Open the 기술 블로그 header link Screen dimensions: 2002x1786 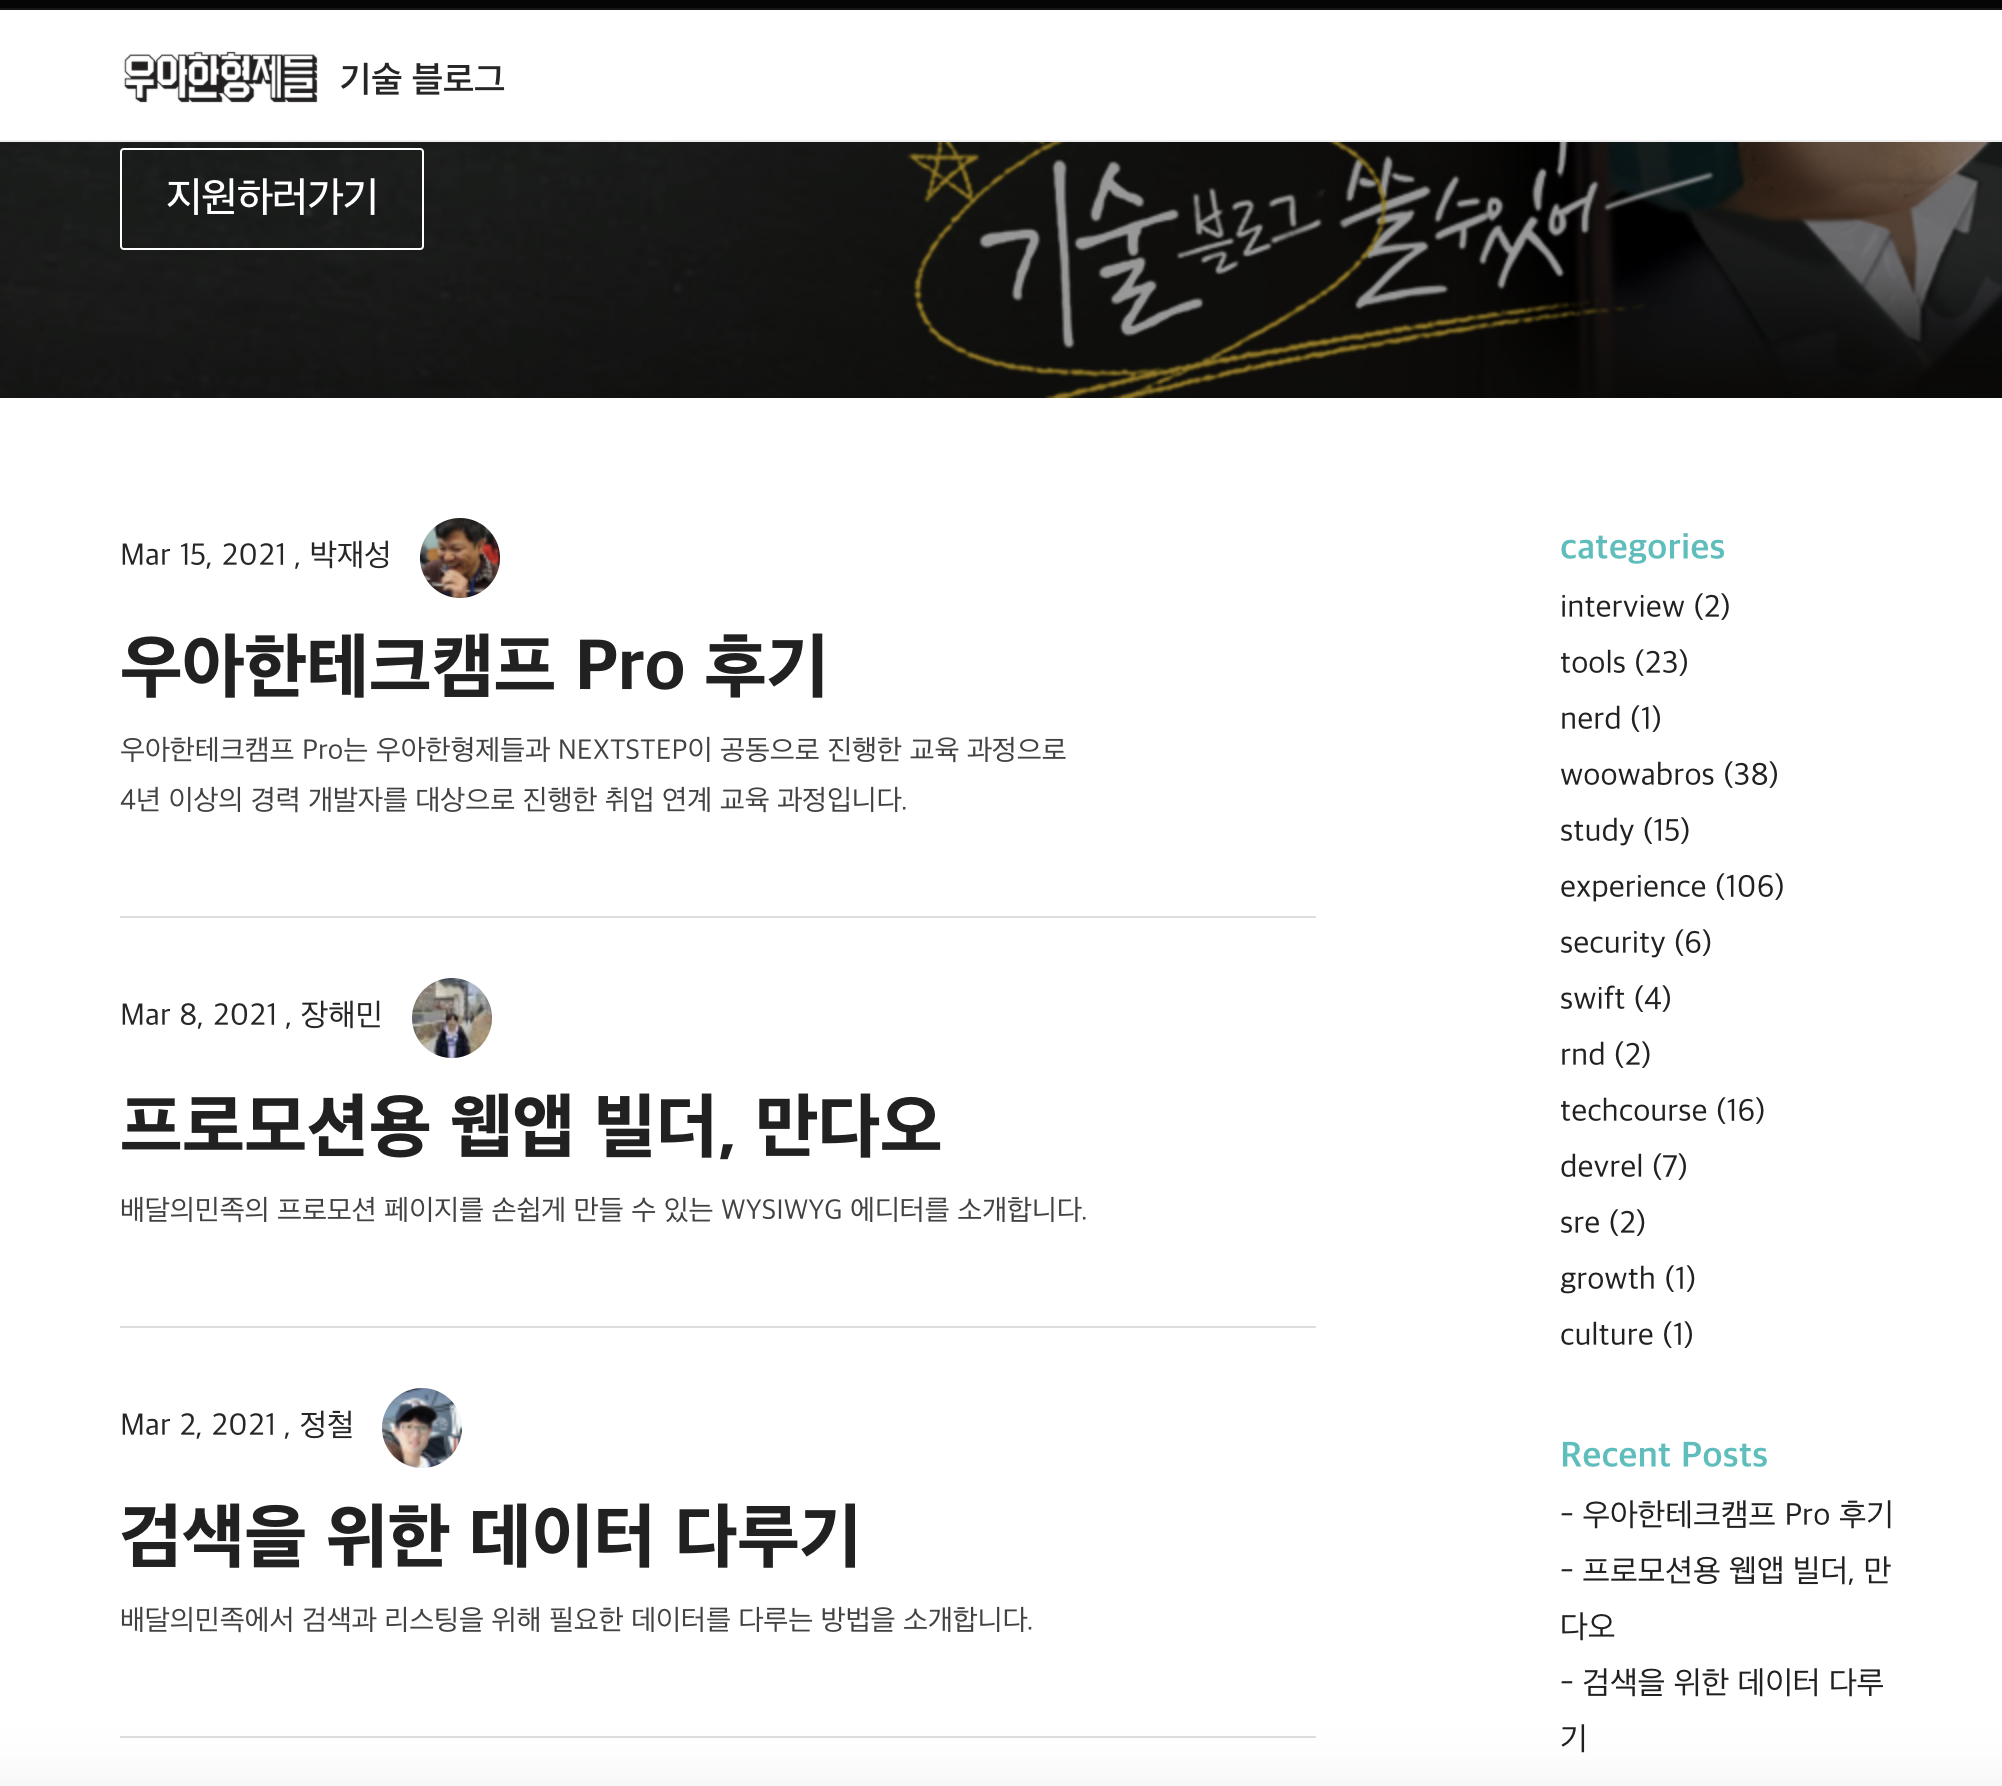(x=422, y=78)
